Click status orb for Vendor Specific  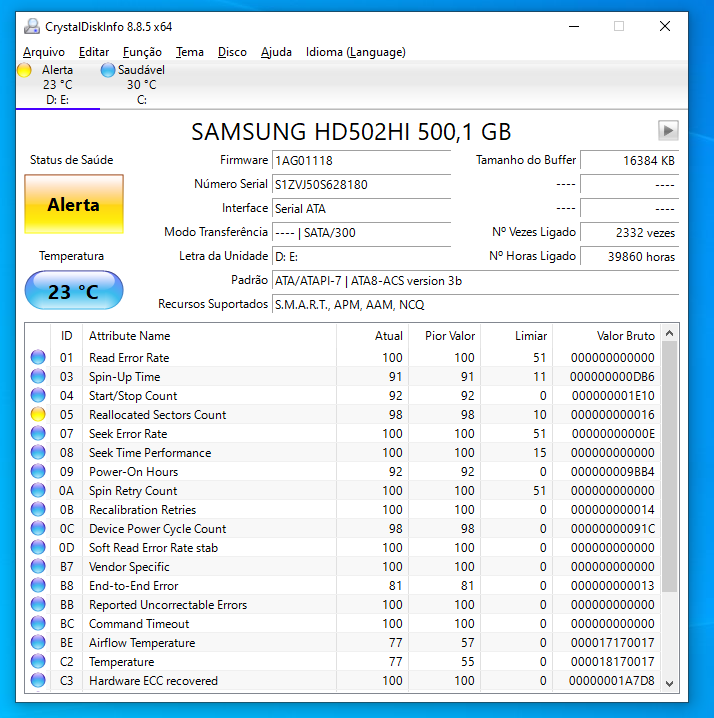38,566
